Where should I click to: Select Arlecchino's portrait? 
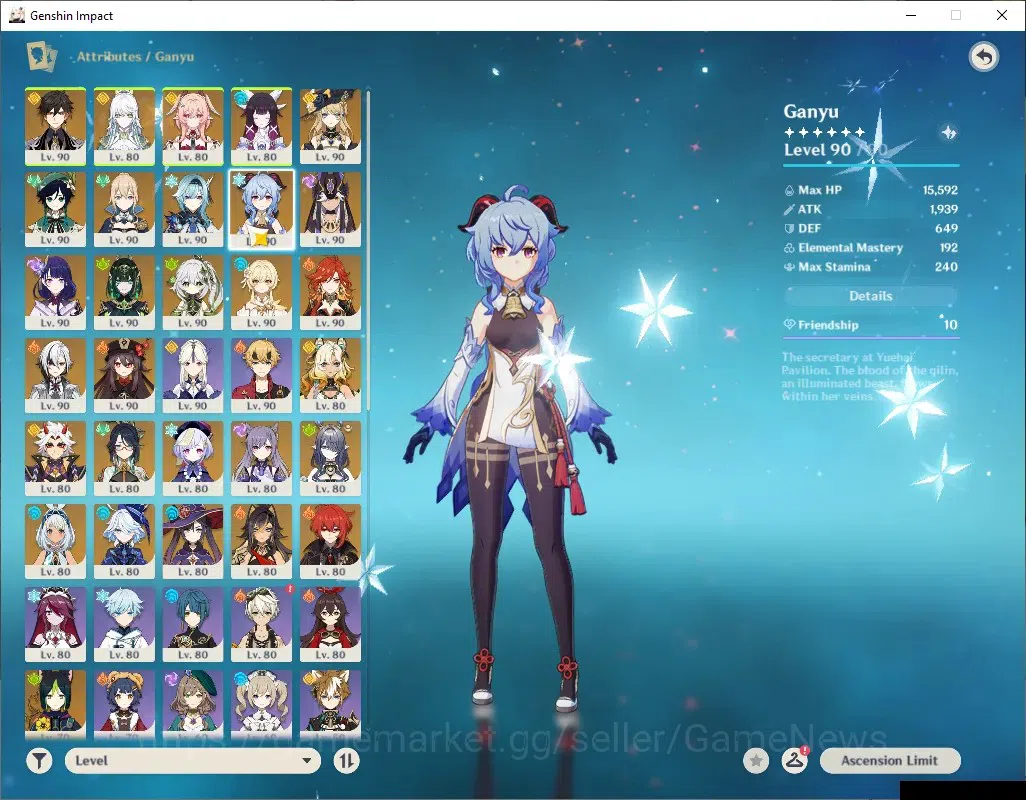[x=56, y=375]
